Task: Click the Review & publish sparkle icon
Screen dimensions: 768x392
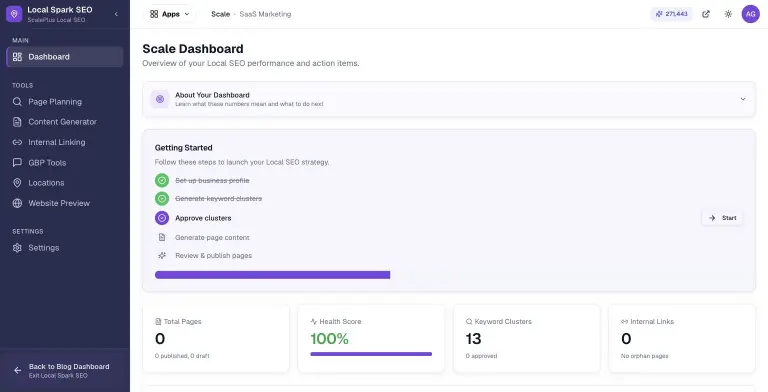Action: [x=162, y=255]
